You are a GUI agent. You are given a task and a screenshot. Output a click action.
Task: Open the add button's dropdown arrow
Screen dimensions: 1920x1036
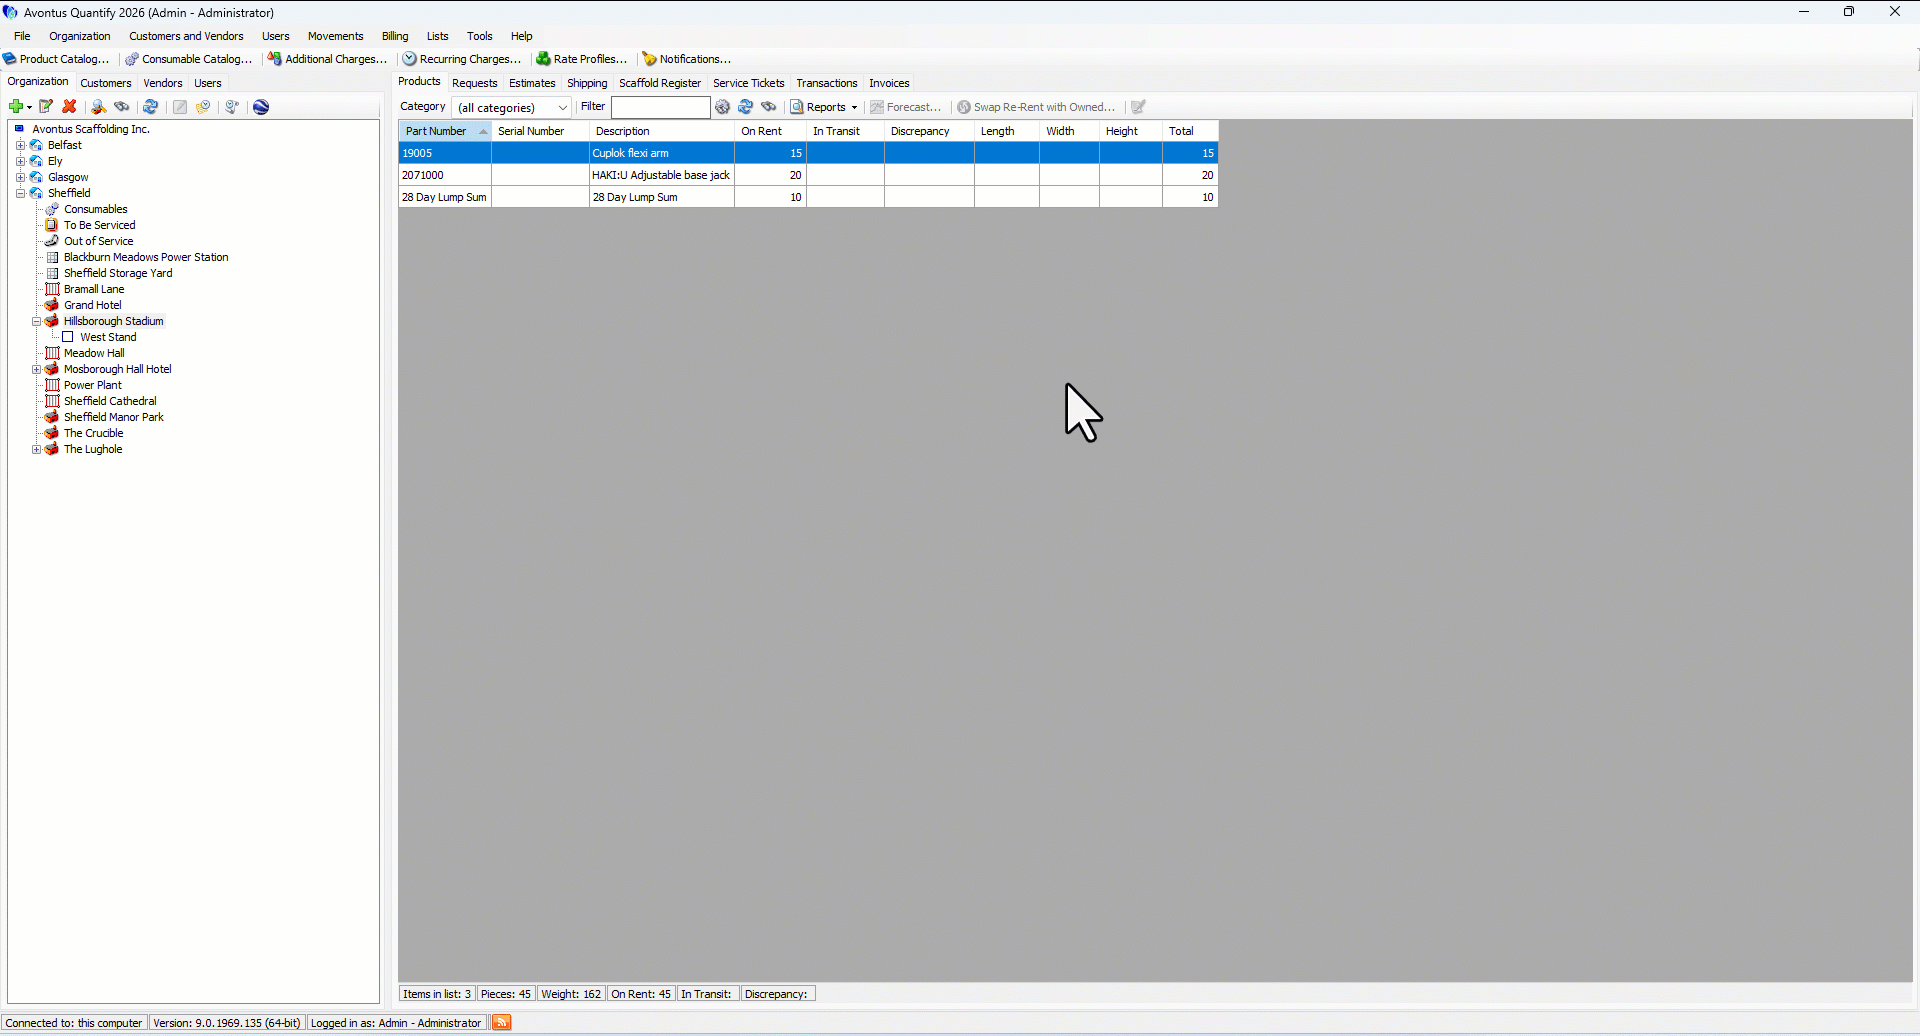(x=29, y=107)
